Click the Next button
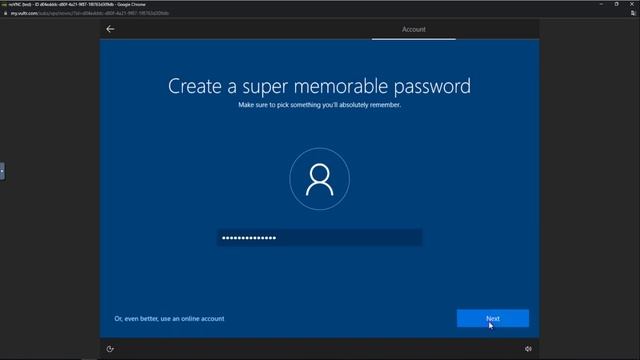Image resolution: width=640 pixels, height=360 pixels. pos(493,318)
